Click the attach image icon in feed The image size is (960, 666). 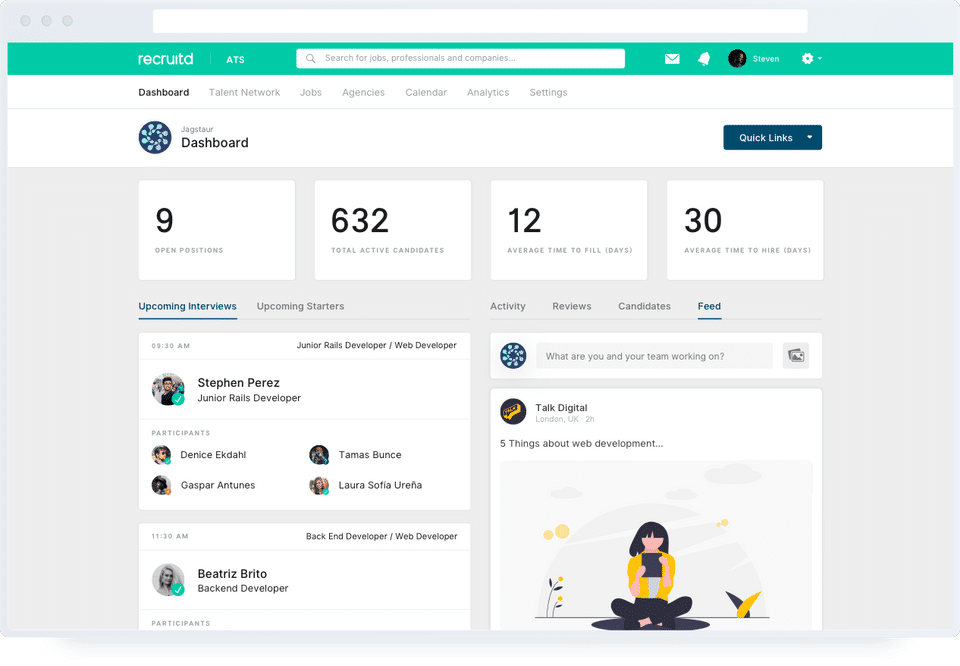(x=795, y=356)
